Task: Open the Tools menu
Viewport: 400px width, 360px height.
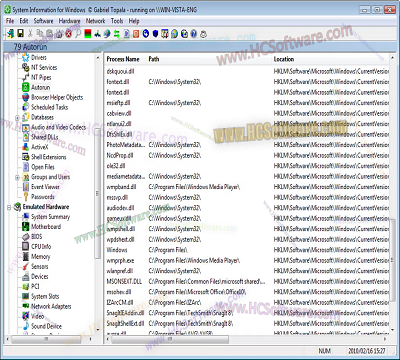Action: (x=117, y=21)
